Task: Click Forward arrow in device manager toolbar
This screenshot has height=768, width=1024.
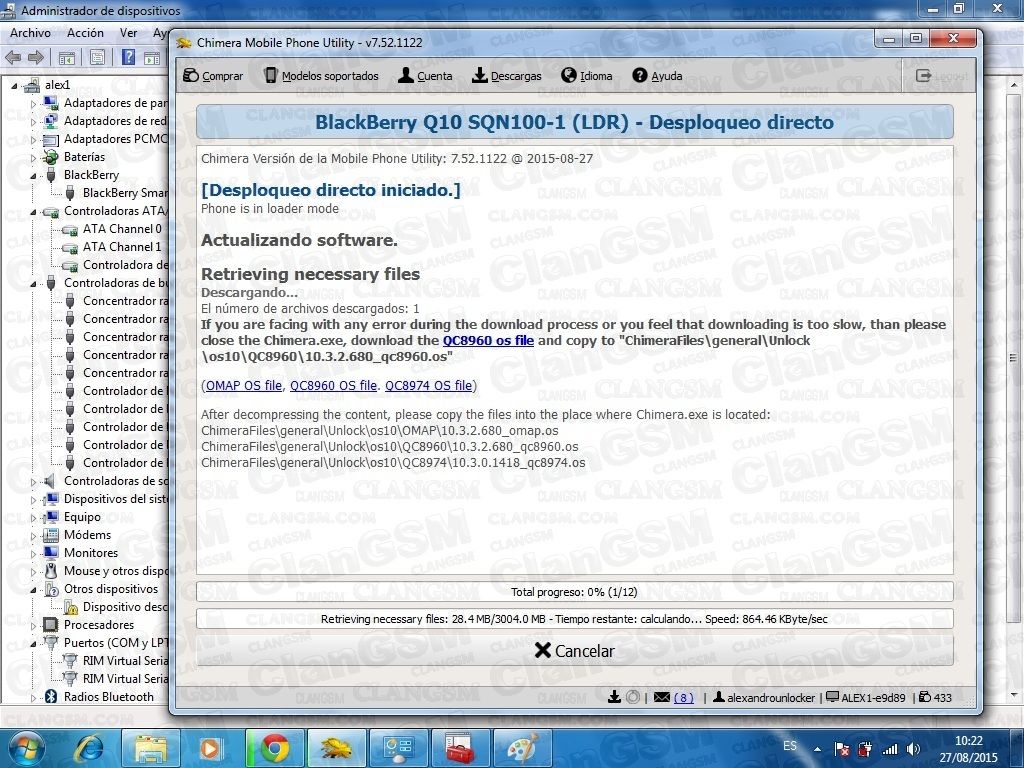Action: pyautogui.click(x=36, y=57)
